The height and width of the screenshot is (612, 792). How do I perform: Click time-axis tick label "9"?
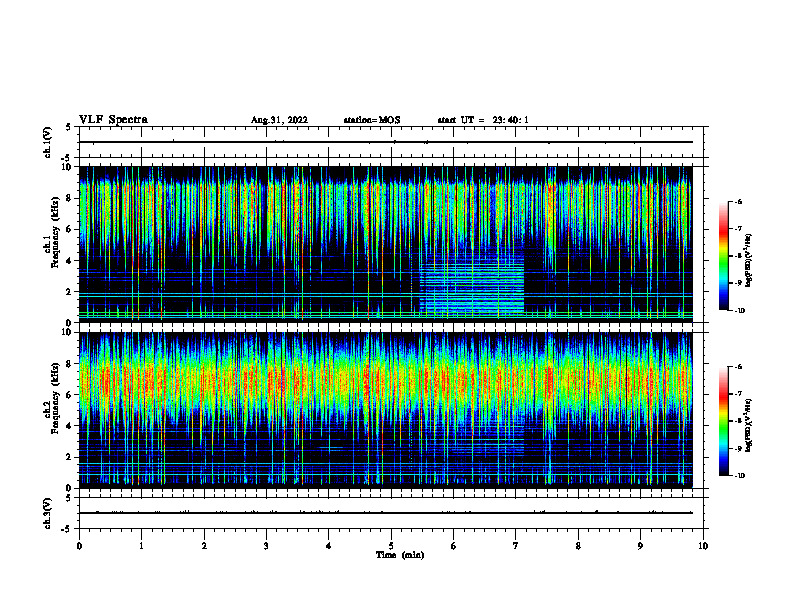pyautogui.click(x=640, y=546)
